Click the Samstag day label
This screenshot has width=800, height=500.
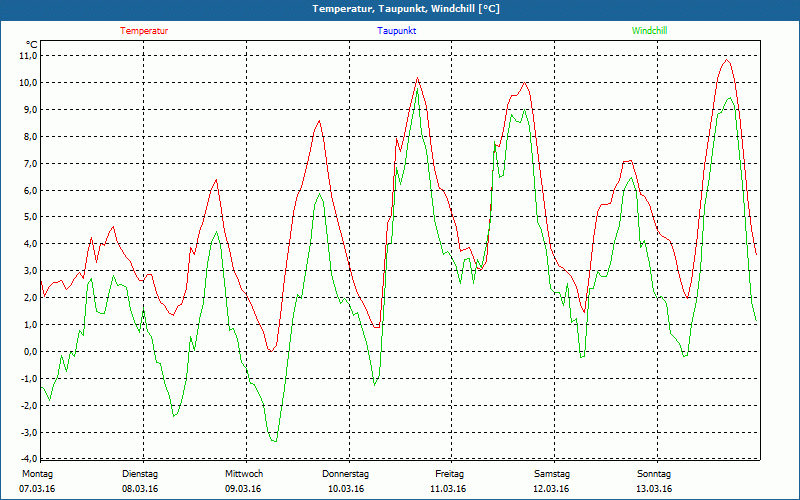[552, 474]
